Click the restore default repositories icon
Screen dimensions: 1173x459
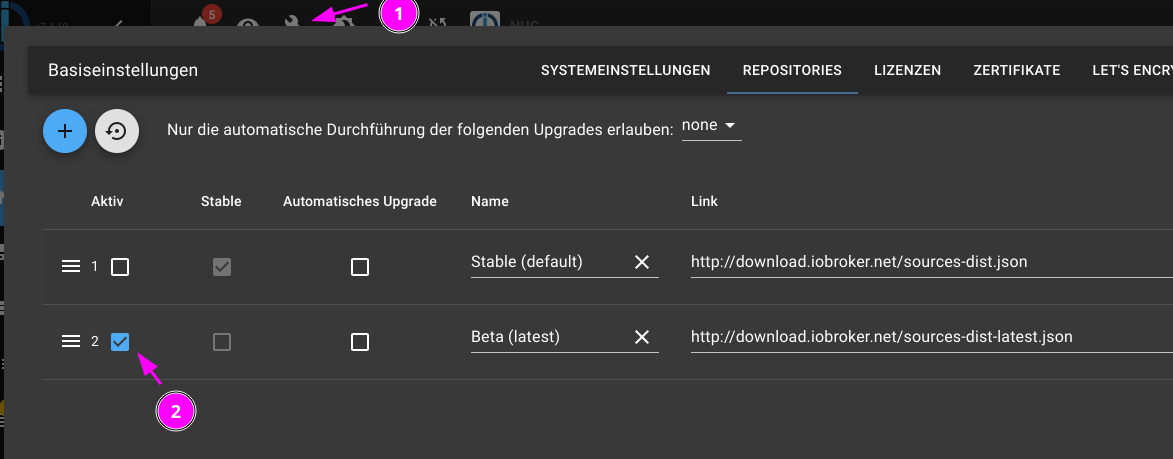[x=117, y=132]
